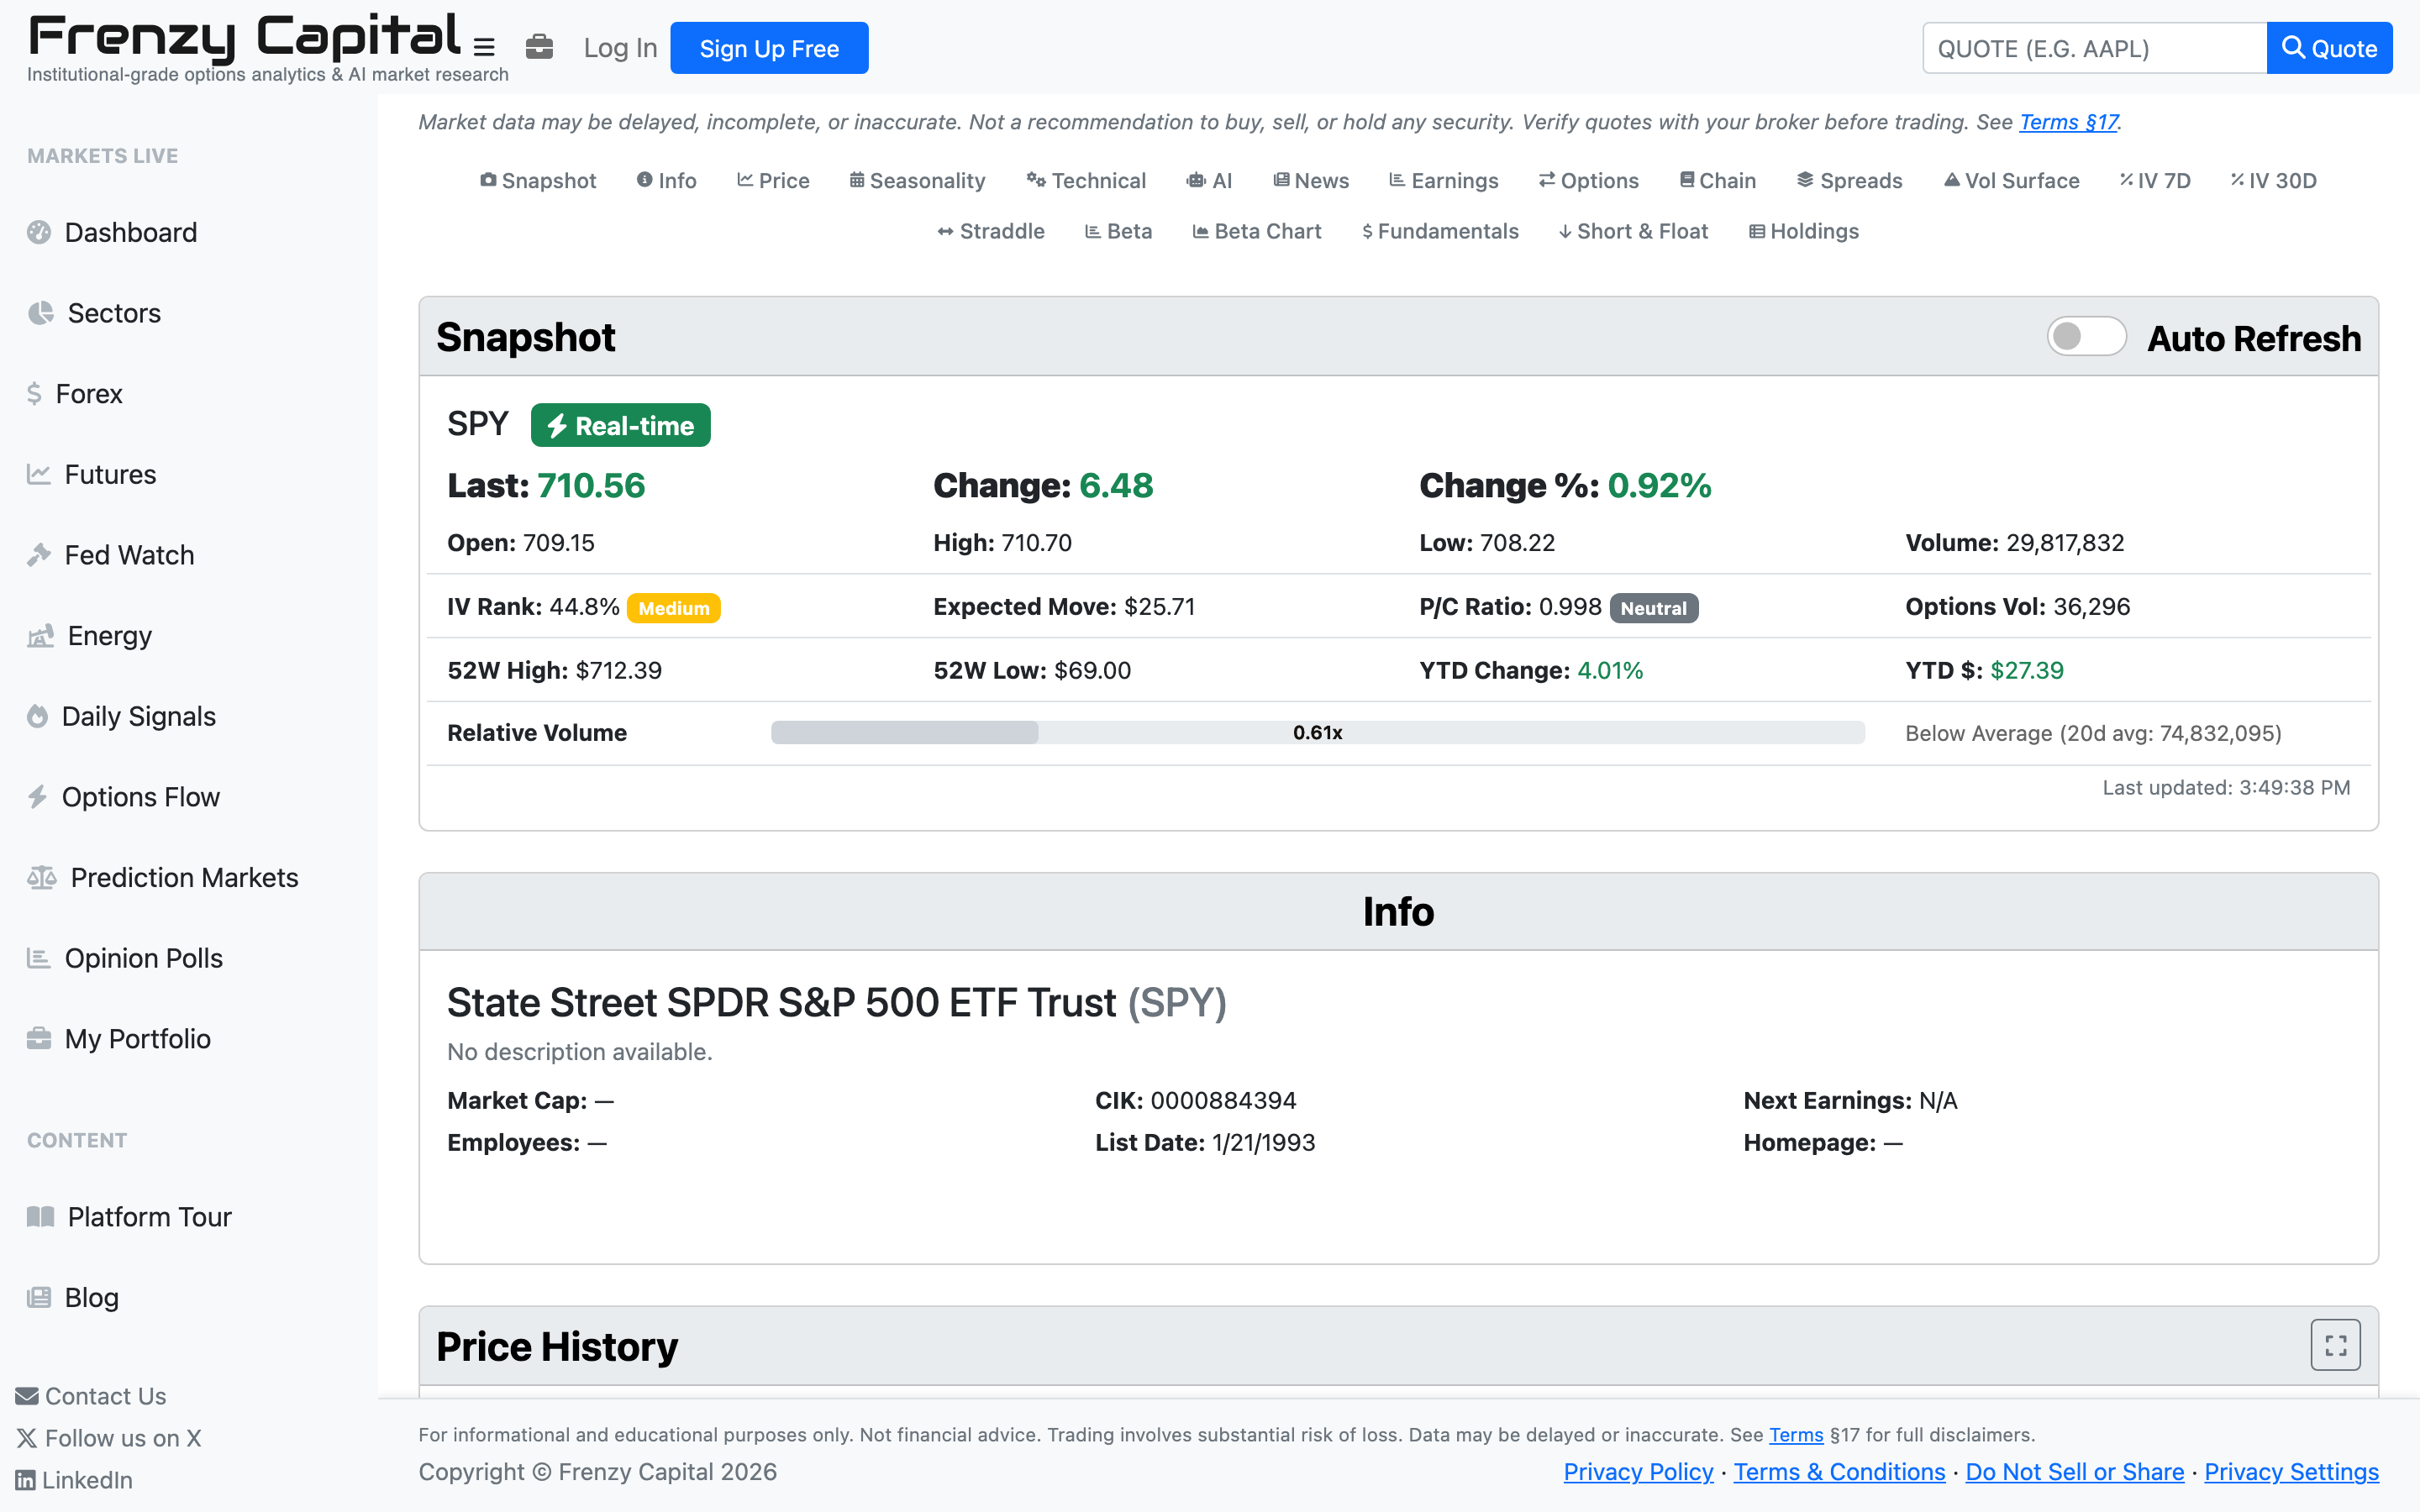Click the blue Quote search button
Image resolution: width=2420 pixels, height=1512 pixels.
pos(2329,48)
